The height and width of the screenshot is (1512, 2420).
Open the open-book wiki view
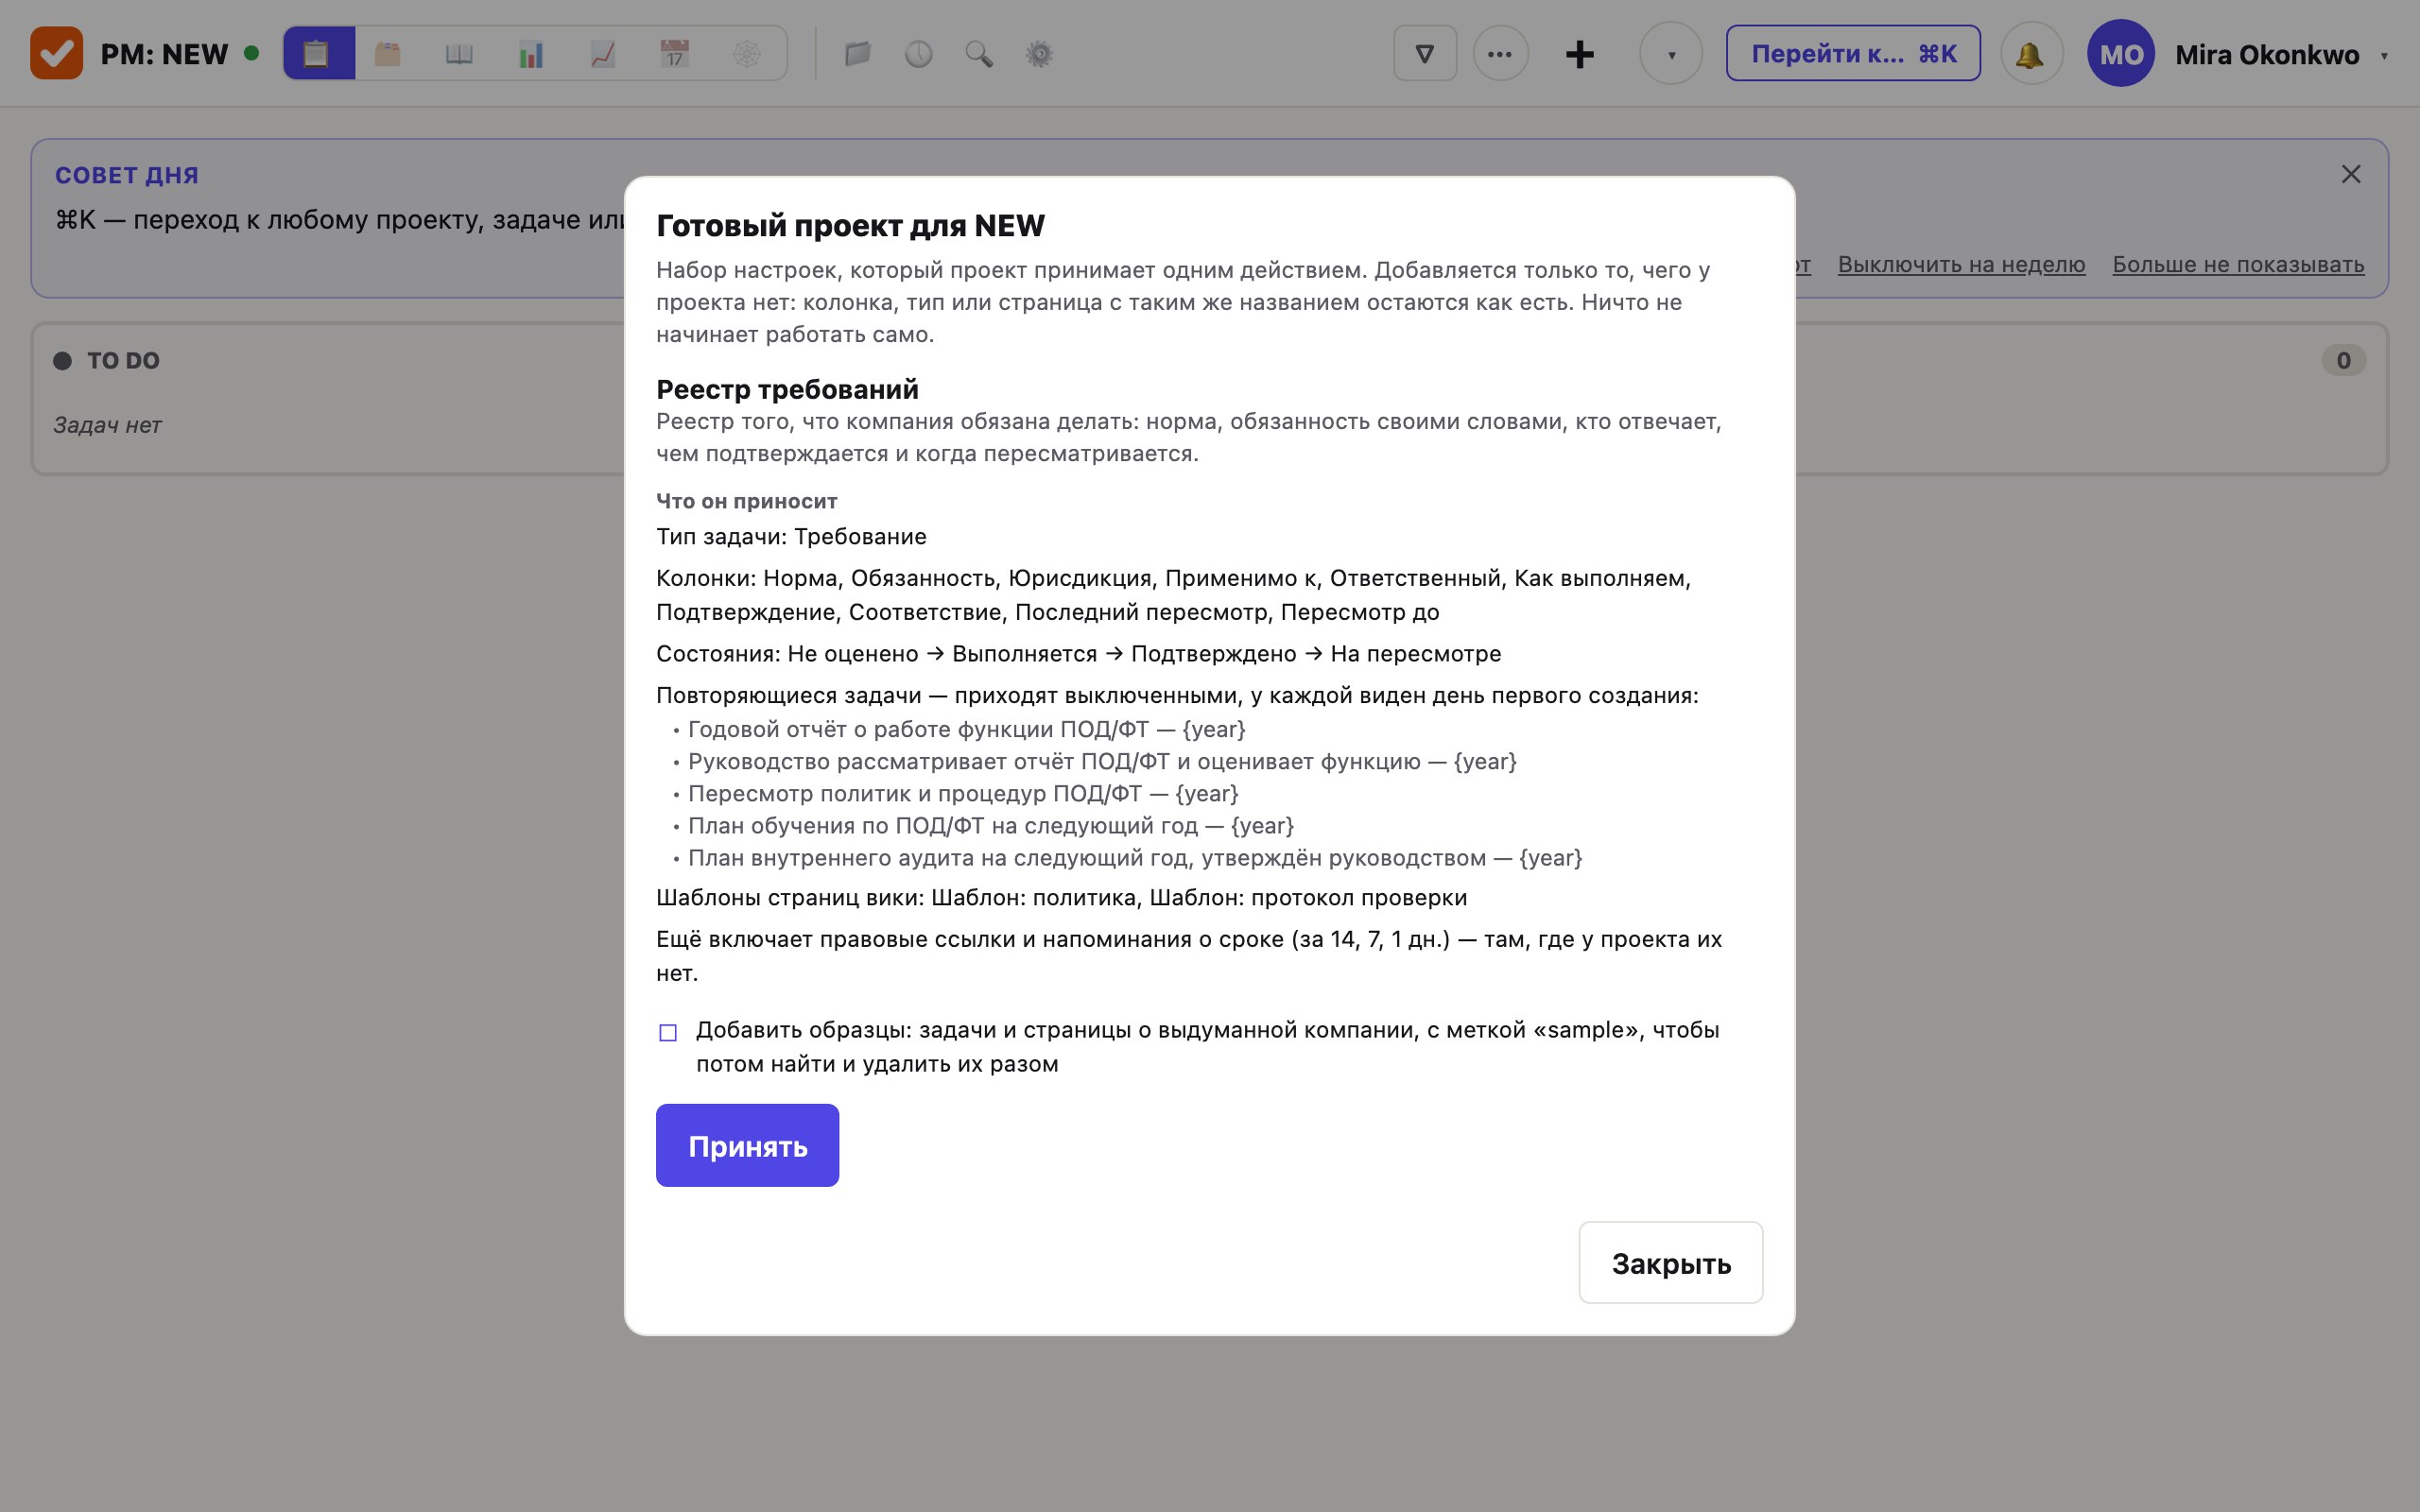click(459, 53)
